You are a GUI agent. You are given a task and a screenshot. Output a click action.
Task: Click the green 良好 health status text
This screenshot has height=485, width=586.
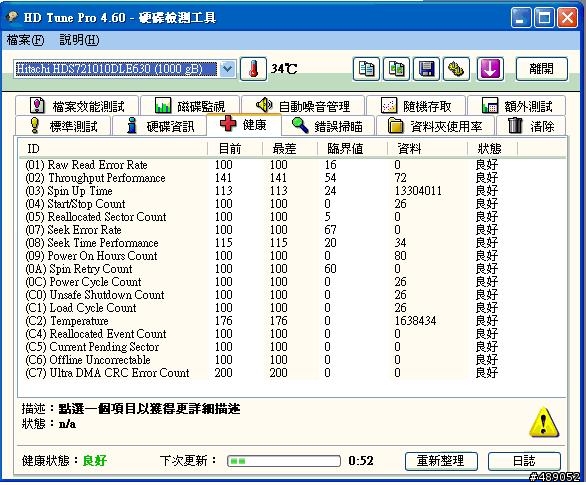[x=95, y=461]
